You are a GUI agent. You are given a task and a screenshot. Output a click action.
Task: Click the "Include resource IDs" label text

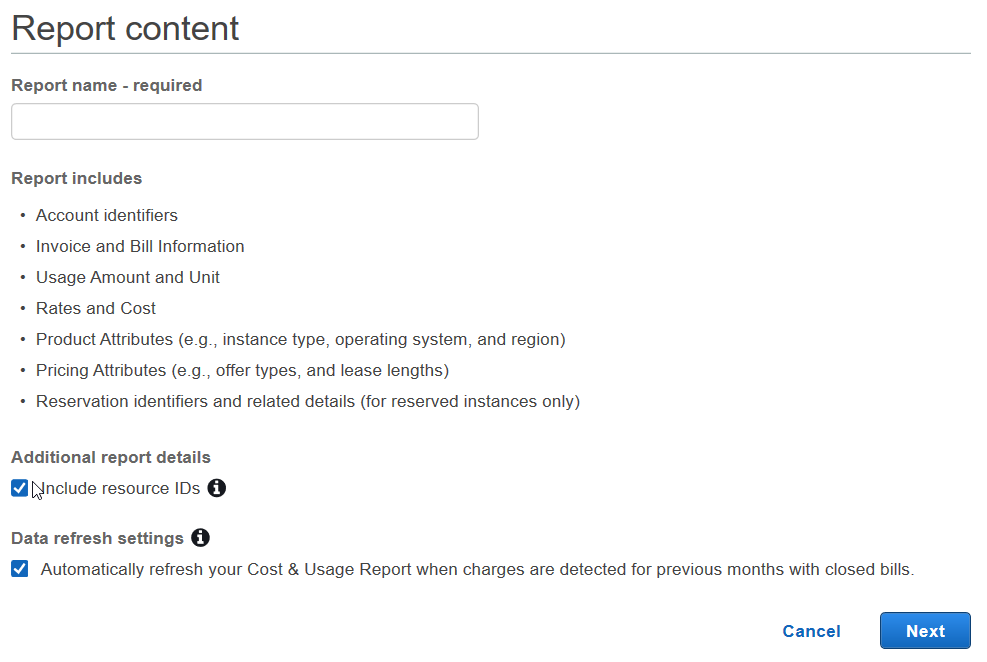coord(120,489)
